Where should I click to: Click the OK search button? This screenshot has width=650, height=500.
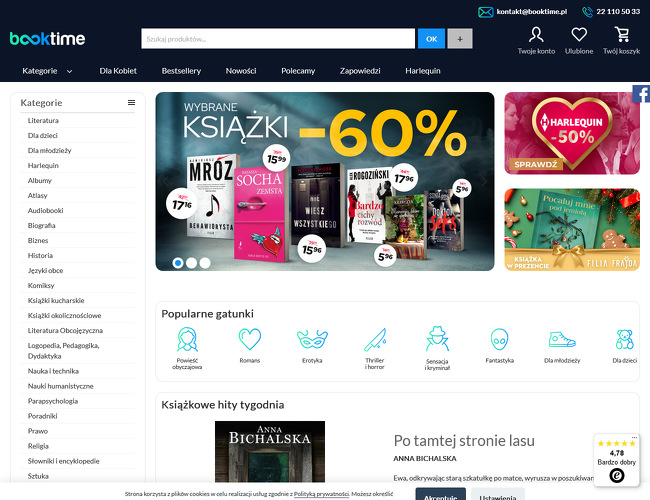(432, 39)
